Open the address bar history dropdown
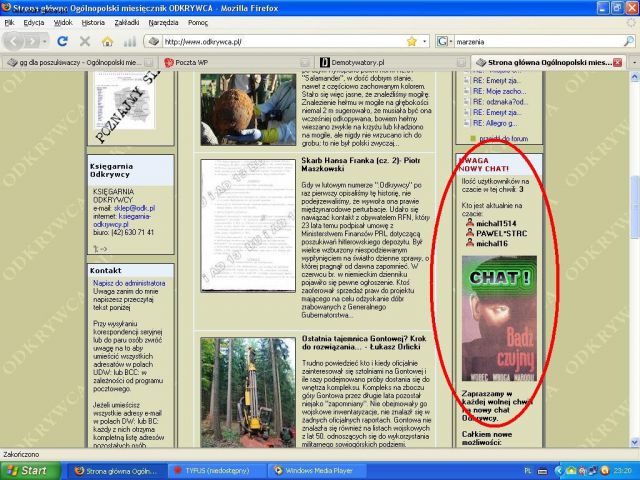640x480 pixels. coord(424,41)
